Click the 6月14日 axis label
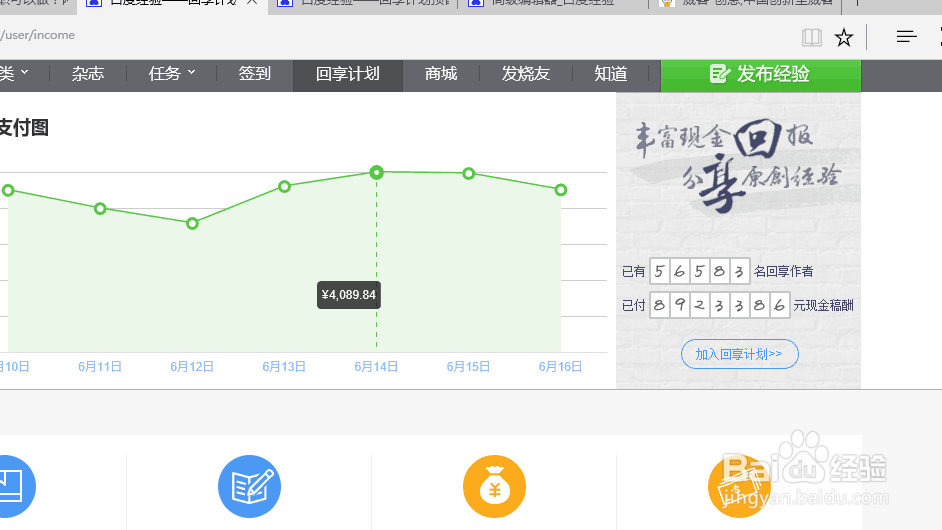This screenshot has width=942, height=530. [x=376, y=367]
